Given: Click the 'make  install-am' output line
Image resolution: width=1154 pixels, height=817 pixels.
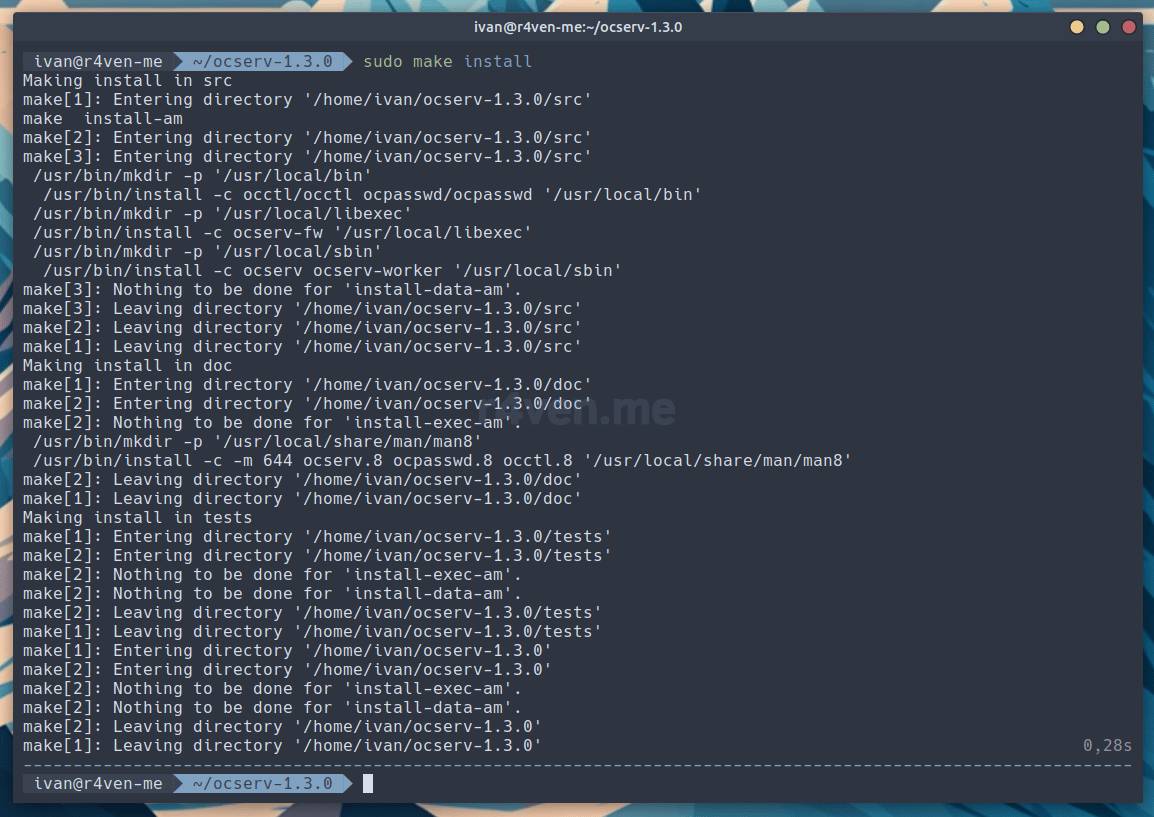Looking at the screenshot, I should [102, 119].
